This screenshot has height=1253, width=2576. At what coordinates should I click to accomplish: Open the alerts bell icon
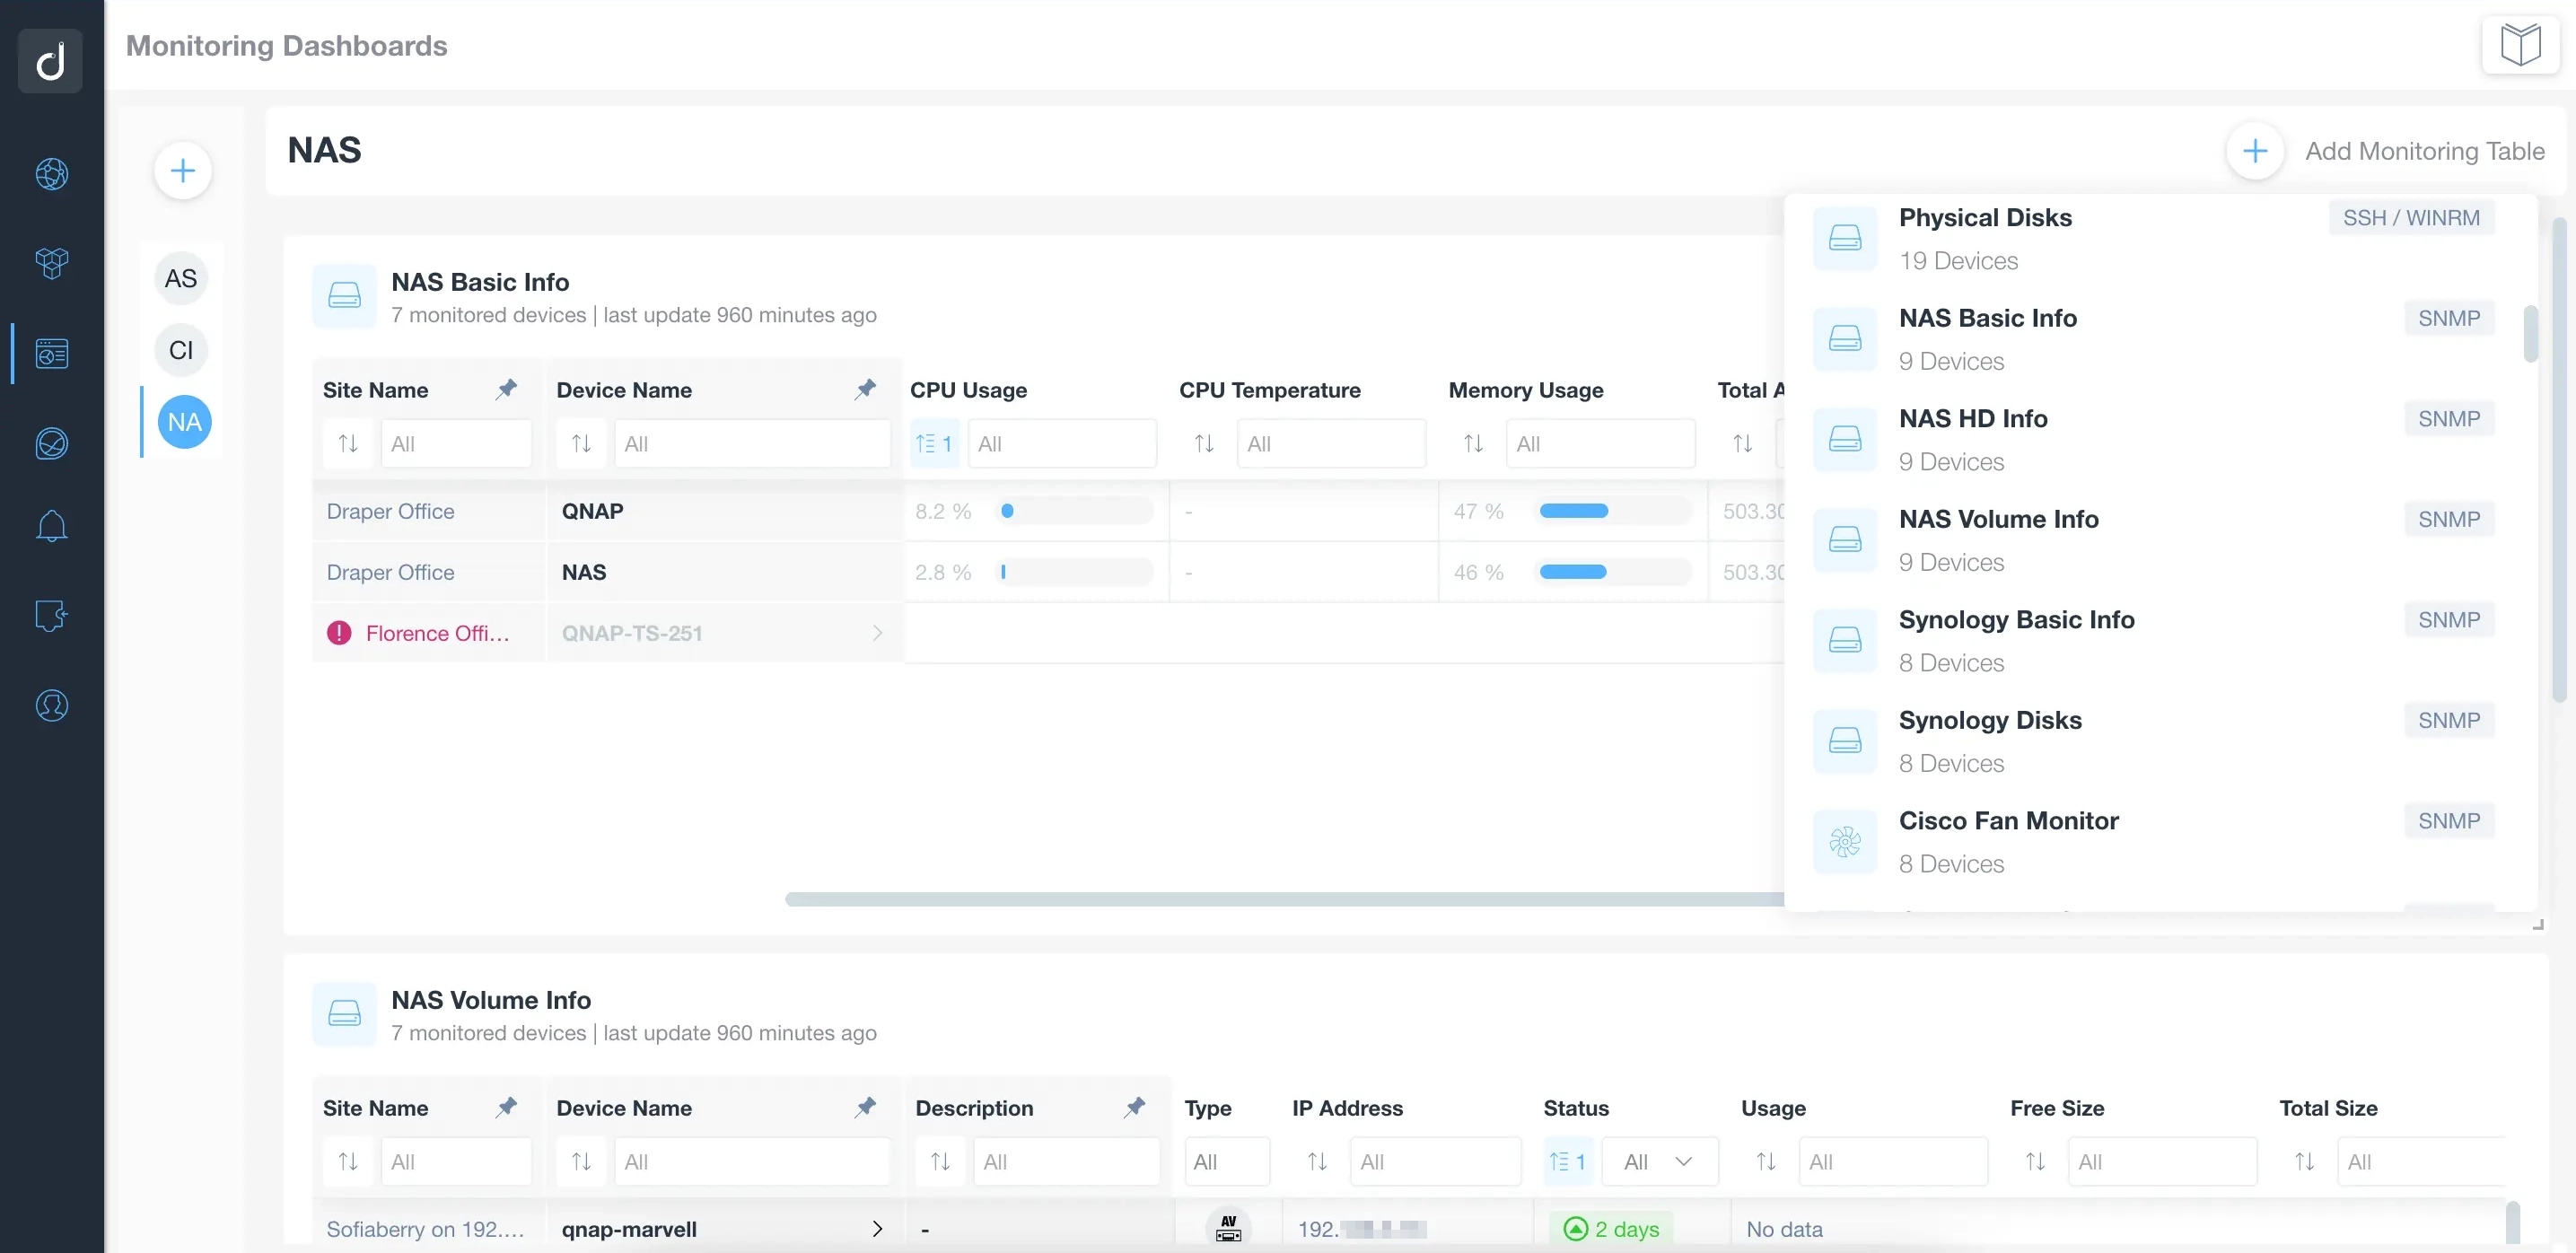[x=51, y=525]
